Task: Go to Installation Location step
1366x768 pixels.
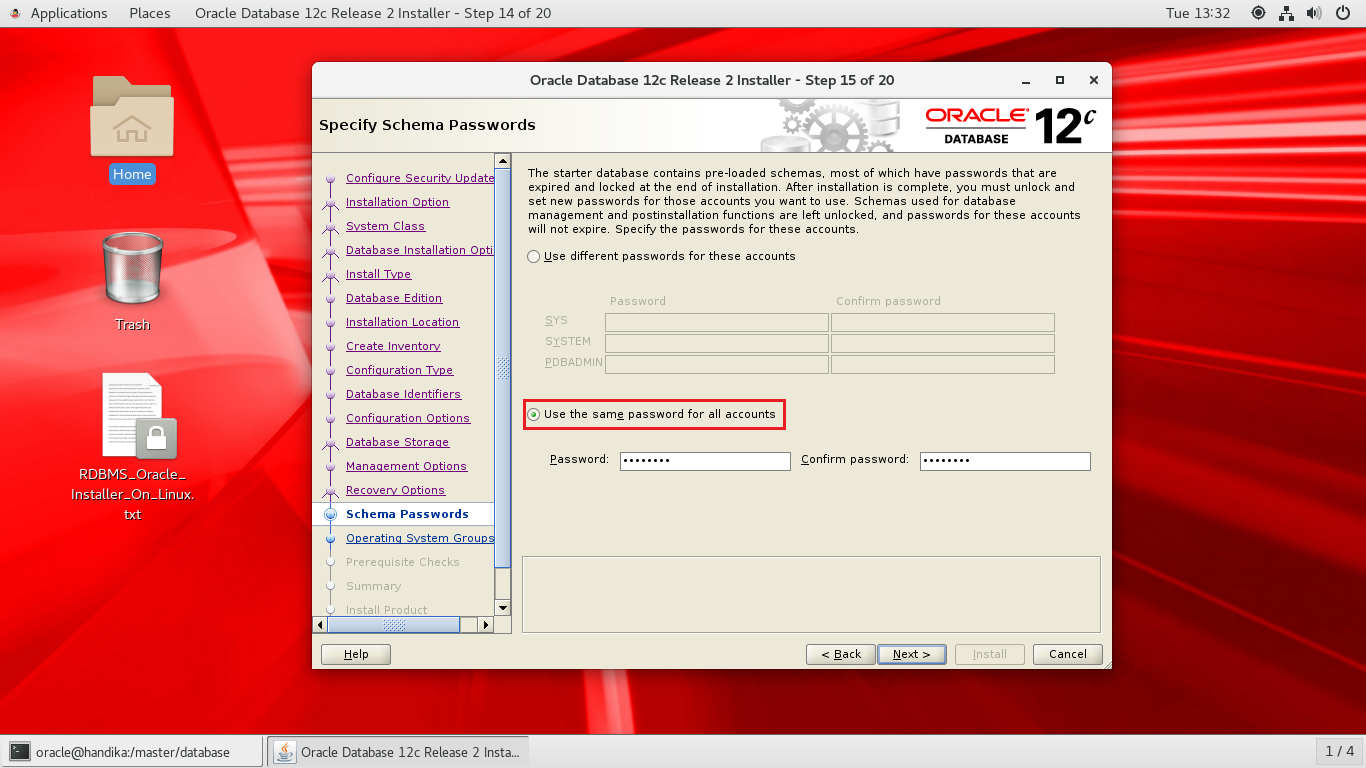Action: 402,322
